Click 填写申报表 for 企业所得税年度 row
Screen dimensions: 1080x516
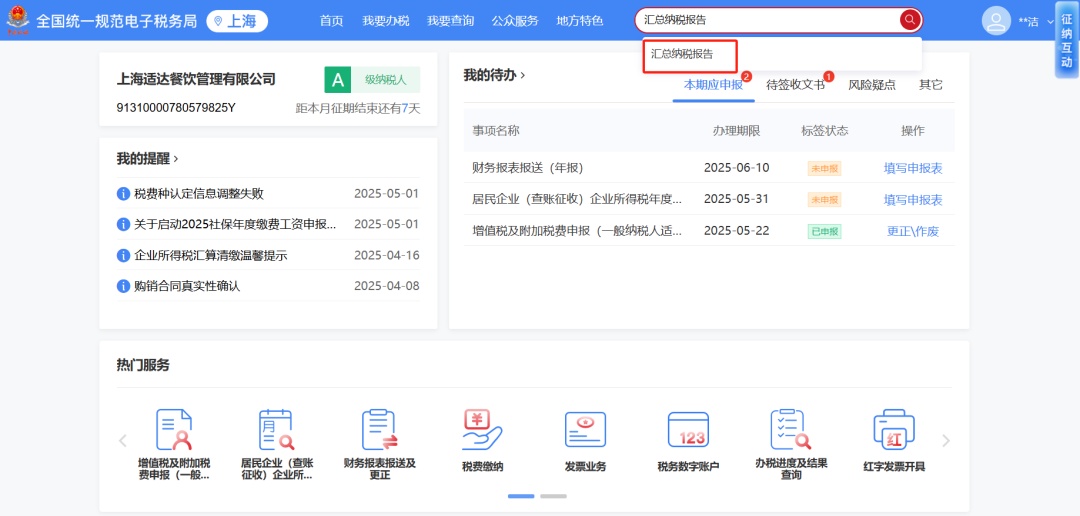pyautogui.click(x=913, y=200)
